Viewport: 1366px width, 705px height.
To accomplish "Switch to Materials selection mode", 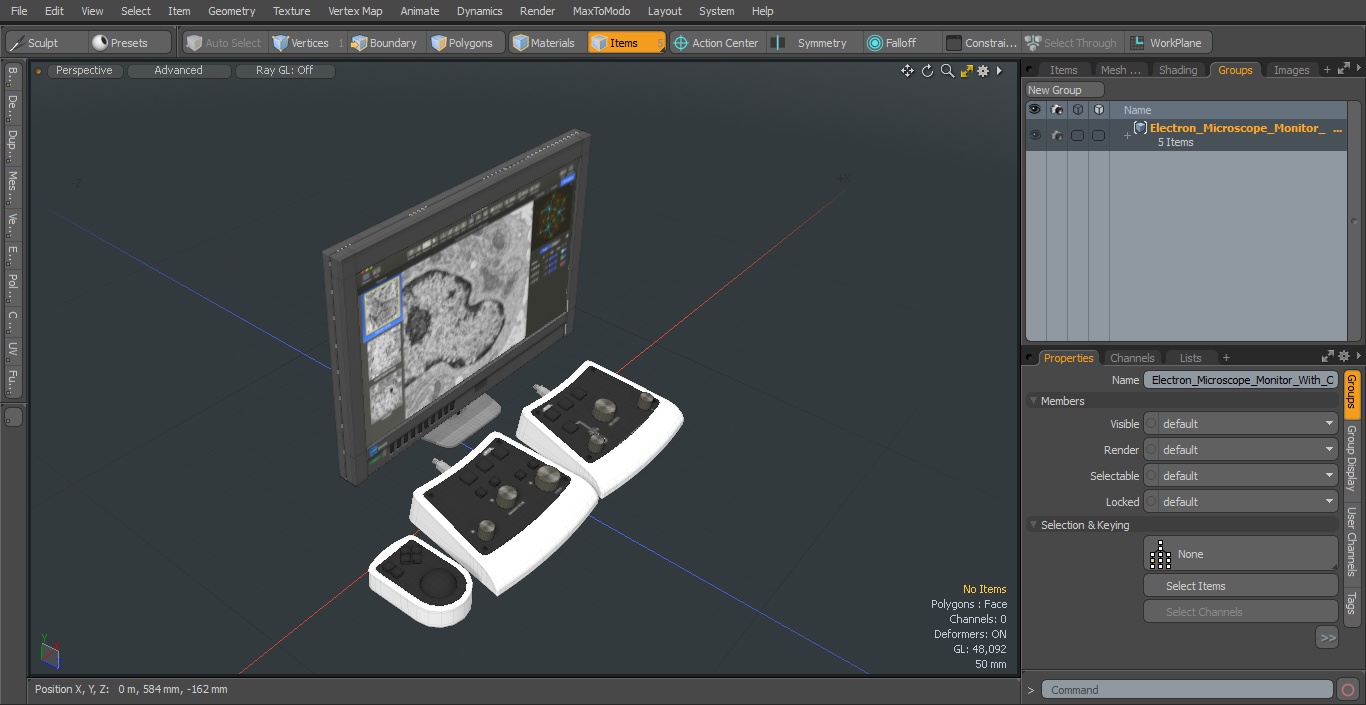I will point(544,43).
